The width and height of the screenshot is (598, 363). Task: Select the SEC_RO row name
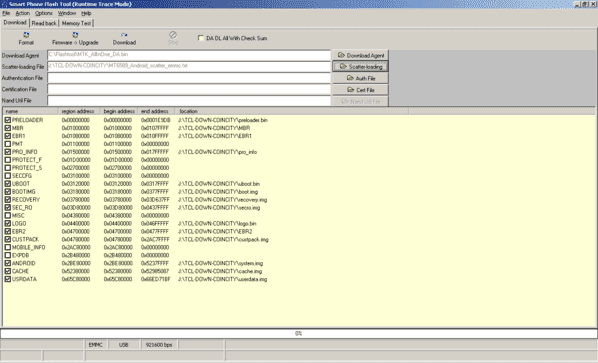click(x=22, y=207)
